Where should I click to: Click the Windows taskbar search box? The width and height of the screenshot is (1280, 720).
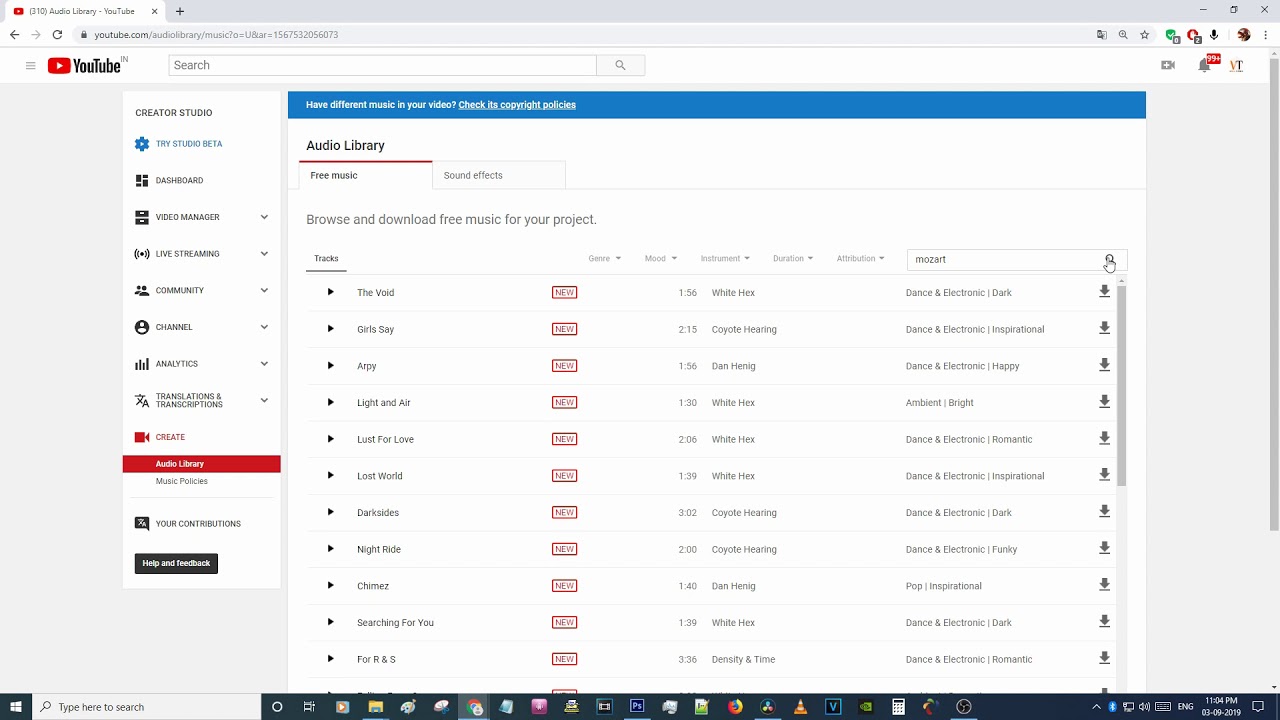point(147,707)
